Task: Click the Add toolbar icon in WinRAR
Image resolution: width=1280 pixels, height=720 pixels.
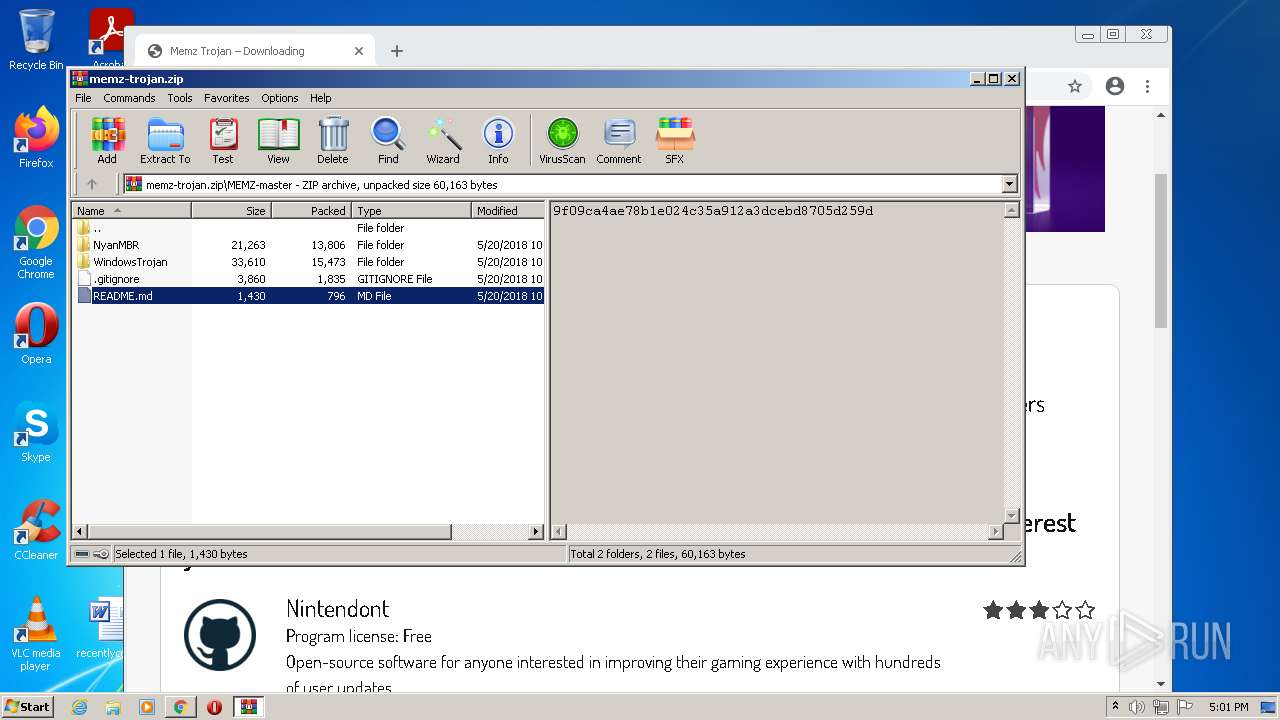Action: coord(107,140)
